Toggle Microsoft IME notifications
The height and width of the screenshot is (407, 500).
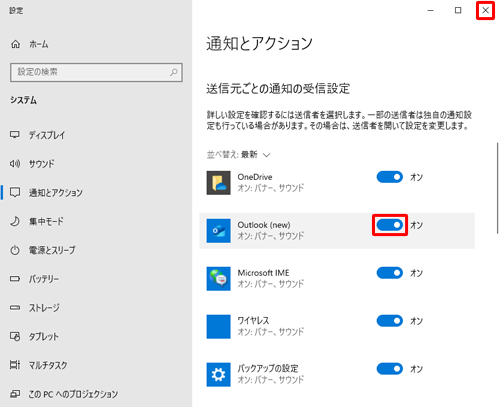click(x=390, y=273)
